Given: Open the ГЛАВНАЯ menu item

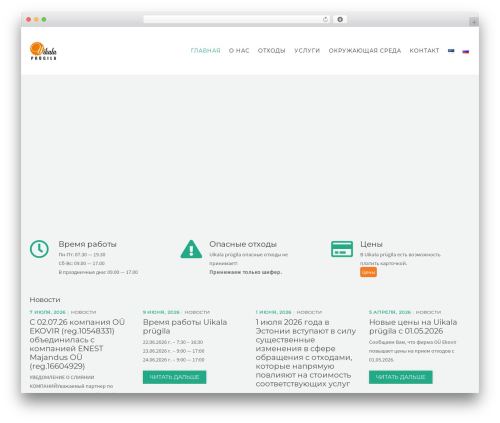Looking at the screenshot, I should 205,51.
